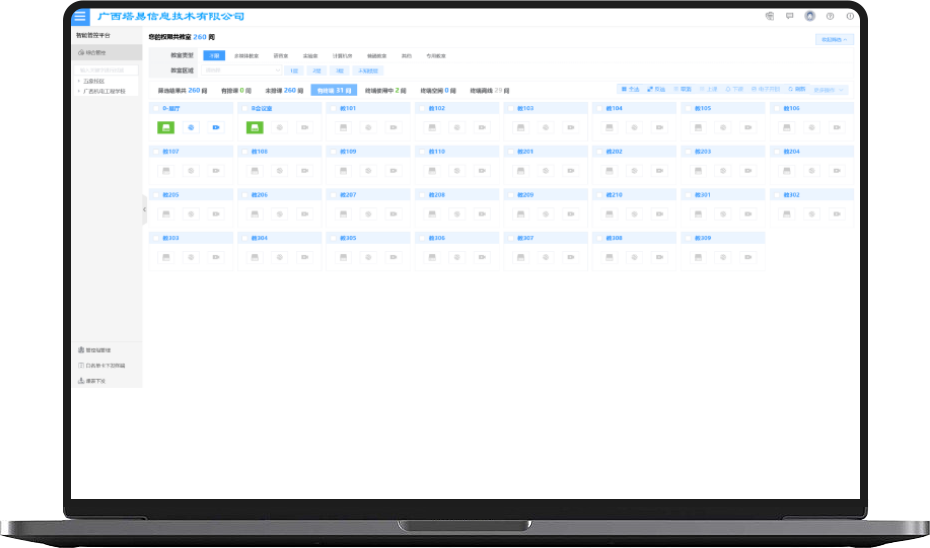This screenshot has width=930, height=548.
Task: Open the message chat icon in header
Action: (x=789, y=16)
